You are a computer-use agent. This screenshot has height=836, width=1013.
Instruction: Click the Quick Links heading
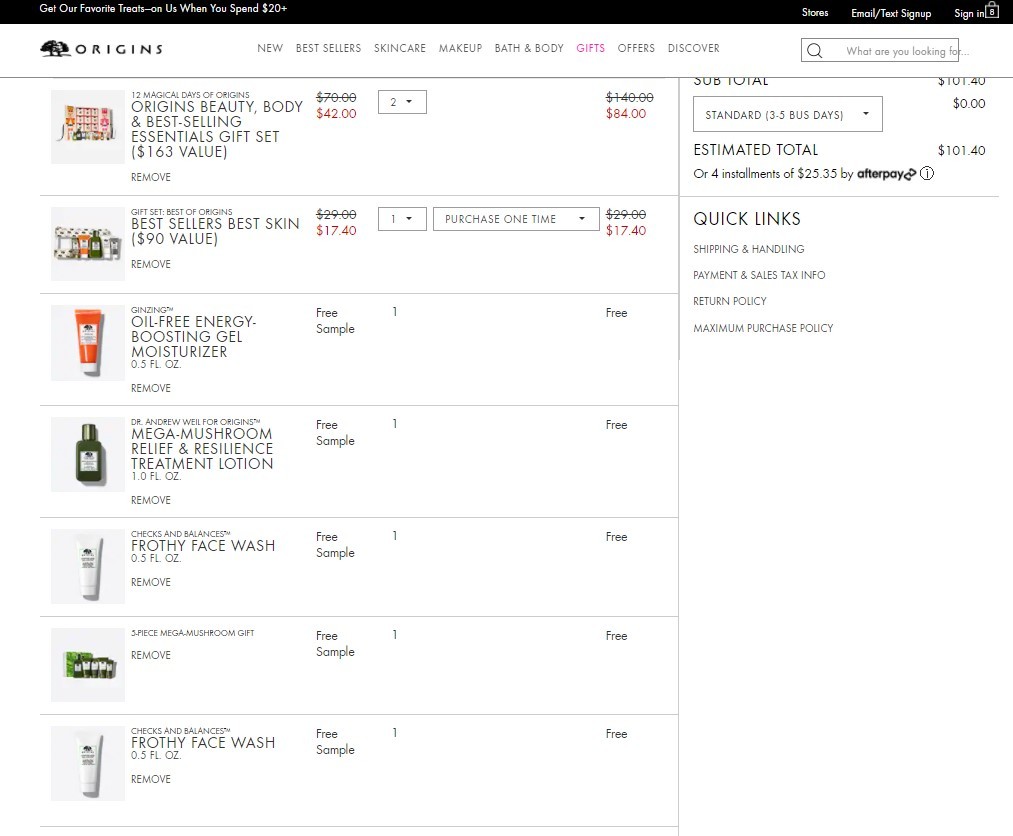pyautogui.click(x=747, y=219)
